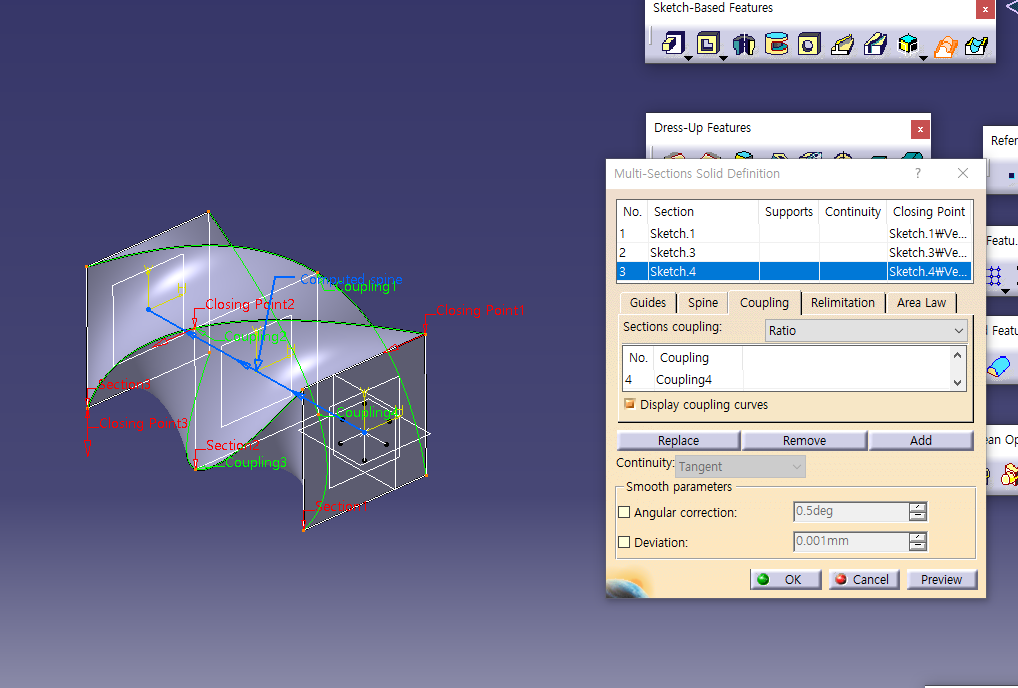Decrease Deviation with down spinner
This screenshot has width=1018, height=688.
(x=917, y=547)
